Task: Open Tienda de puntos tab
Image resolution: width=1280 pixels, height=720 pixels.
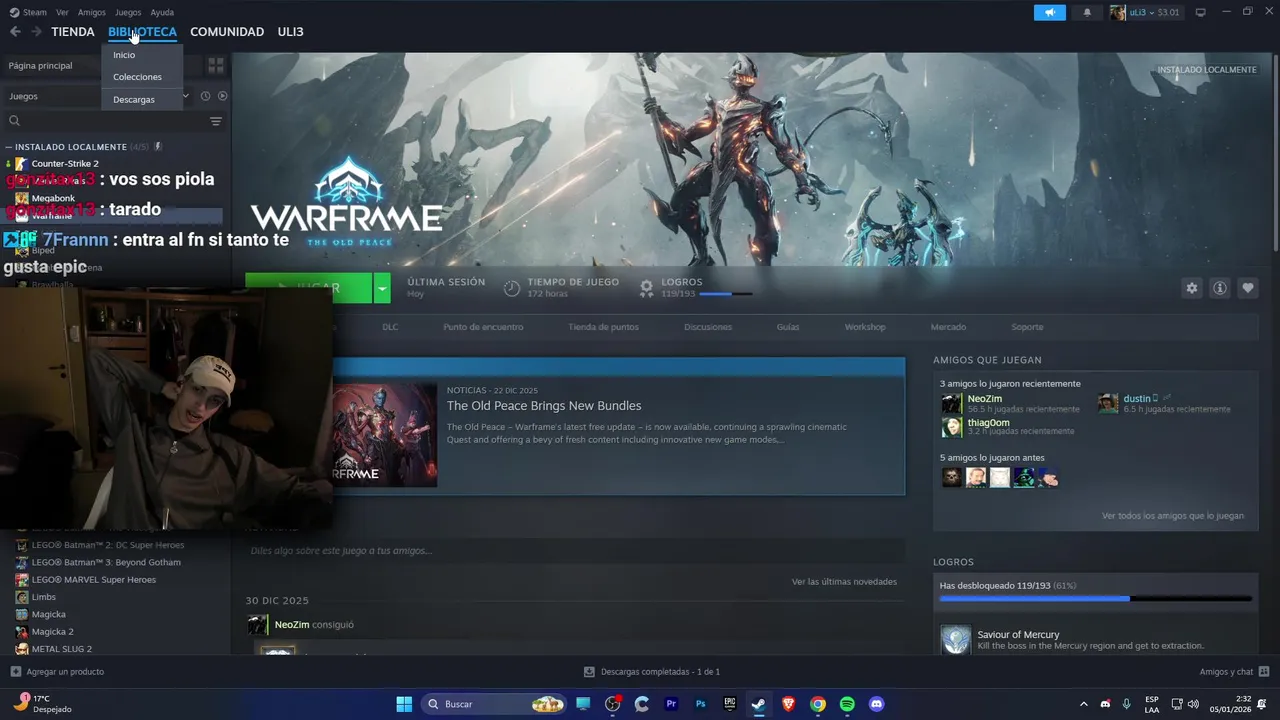Action: coord(603,327)
